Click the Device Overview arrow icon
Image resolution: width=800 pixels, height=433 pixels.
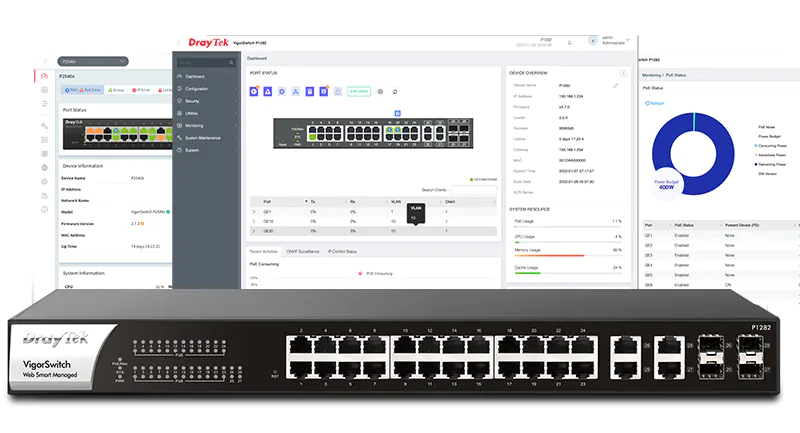(623, 74)
